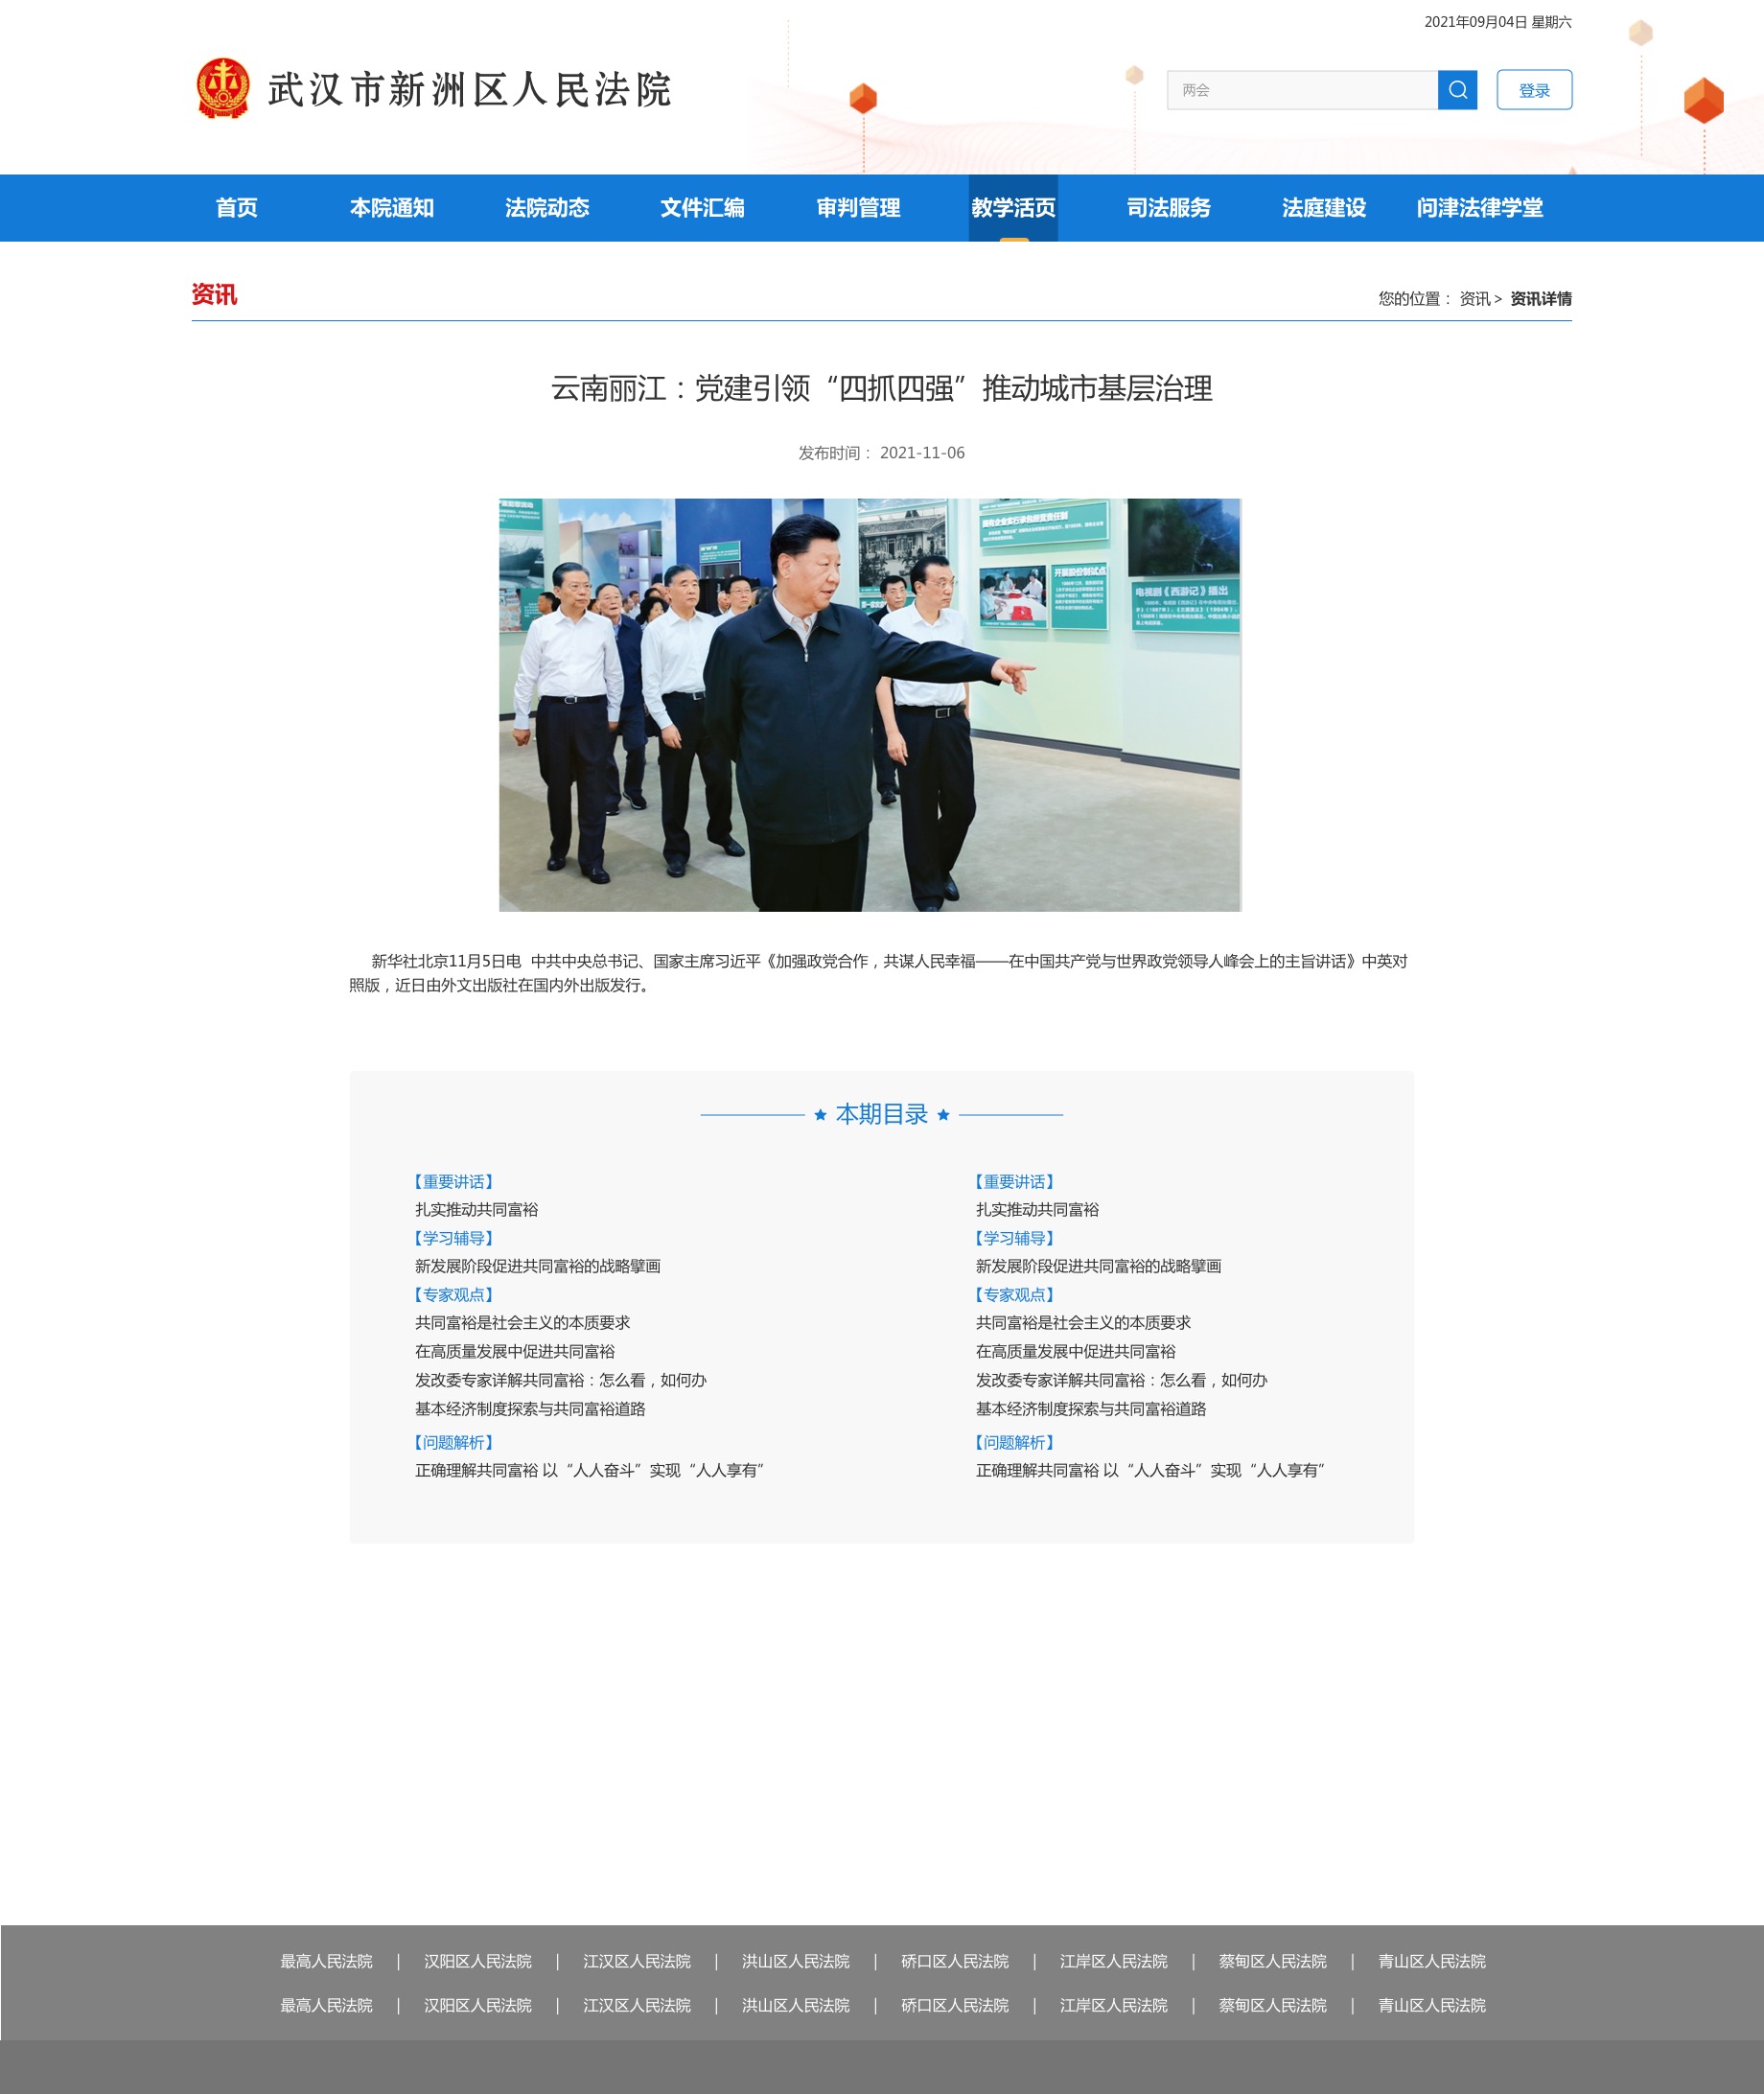Click the 本期目录 directory heading
This screenshot has width=1764, height=2094.
(881, 1114)
